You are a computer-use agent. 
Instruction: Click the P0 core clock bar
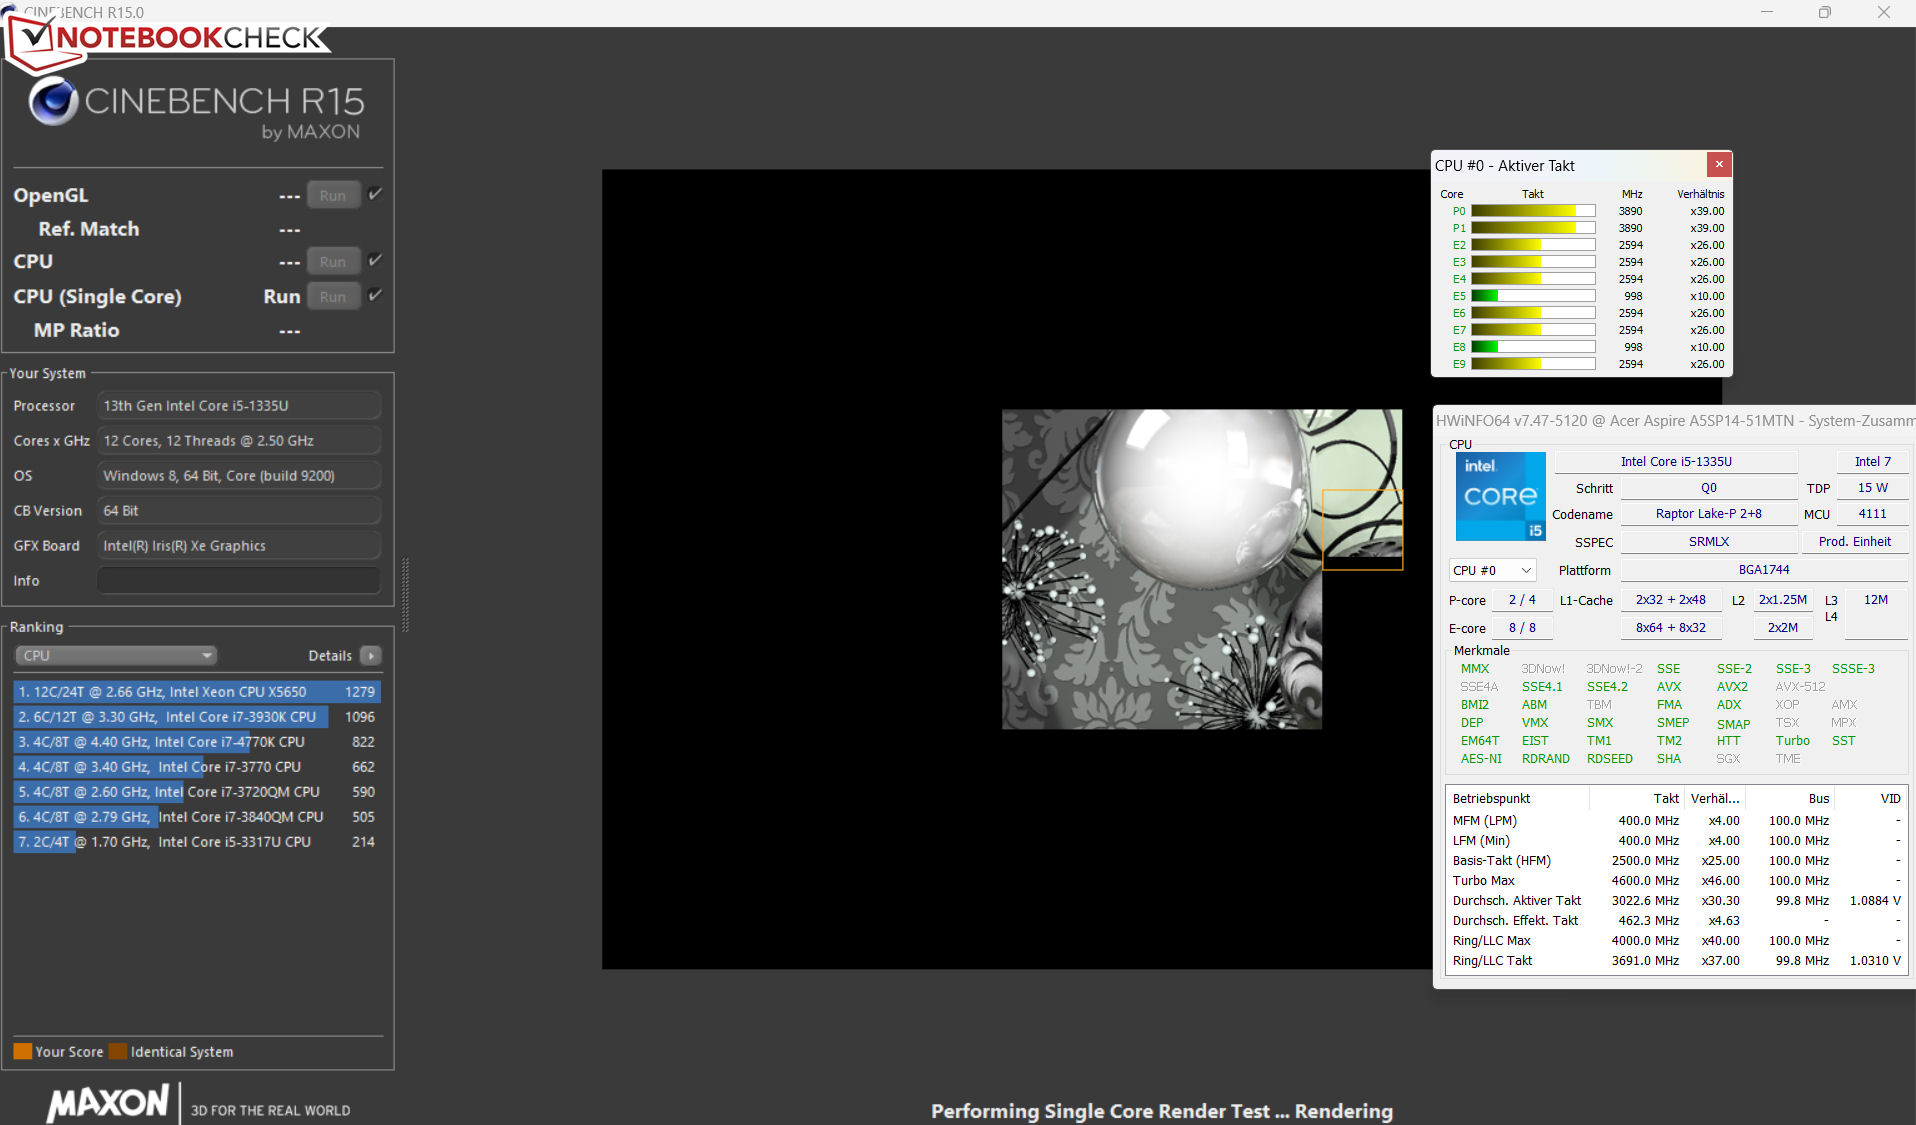point(1532,211)
